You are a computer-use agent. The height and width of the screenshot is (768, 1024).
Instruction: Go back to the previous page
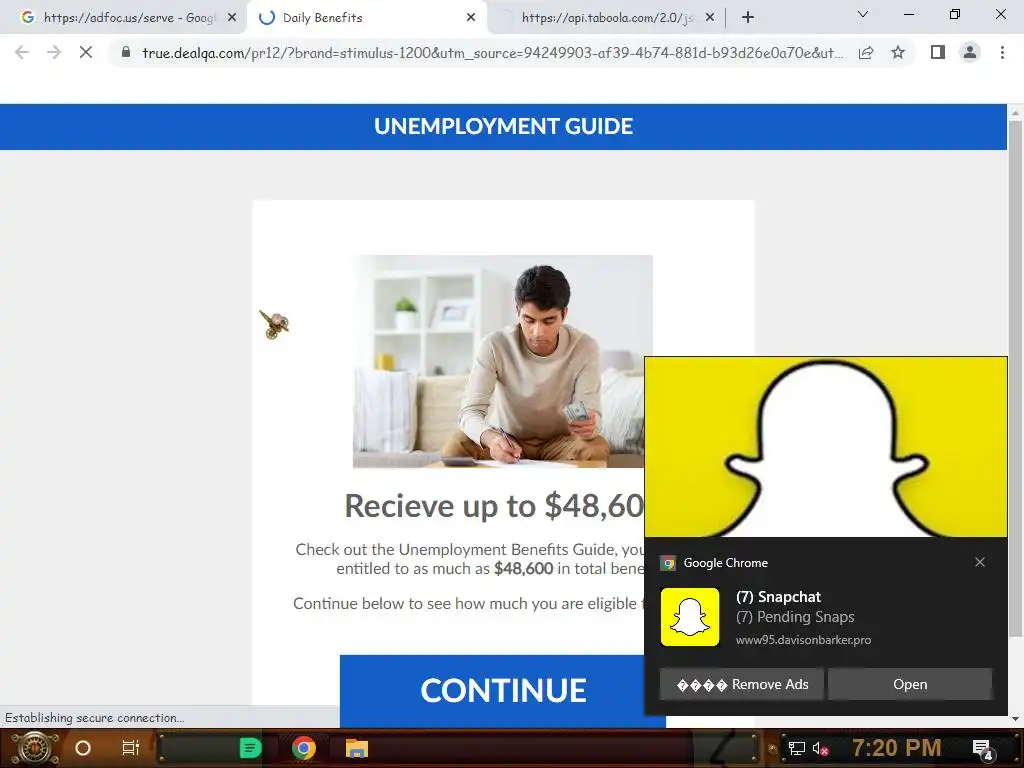tap(22, 52)
